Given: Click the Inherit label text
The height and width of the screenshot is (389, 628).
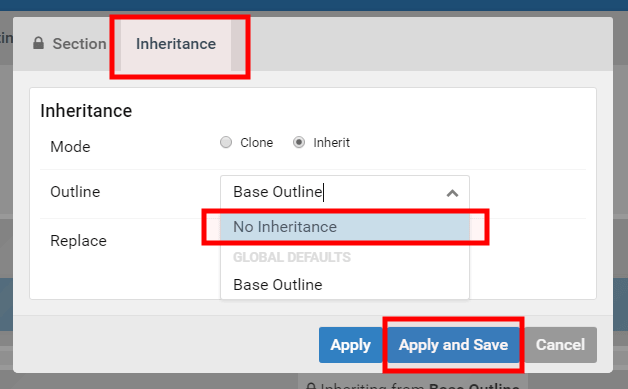Looking at the screenshot, I should (331, 143).
